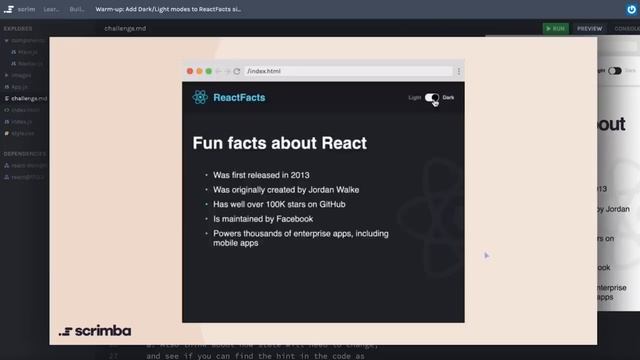Toggle the dark mode switch in preview pane

615,71
